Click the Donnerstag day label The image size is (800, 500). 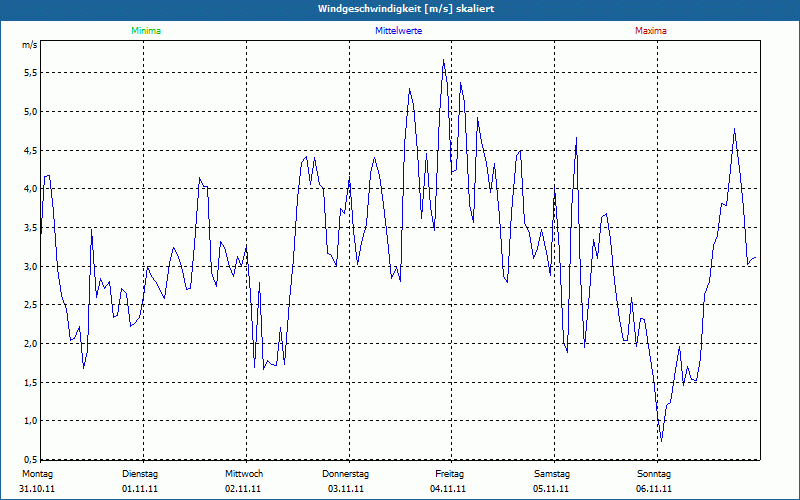[345, 474]
